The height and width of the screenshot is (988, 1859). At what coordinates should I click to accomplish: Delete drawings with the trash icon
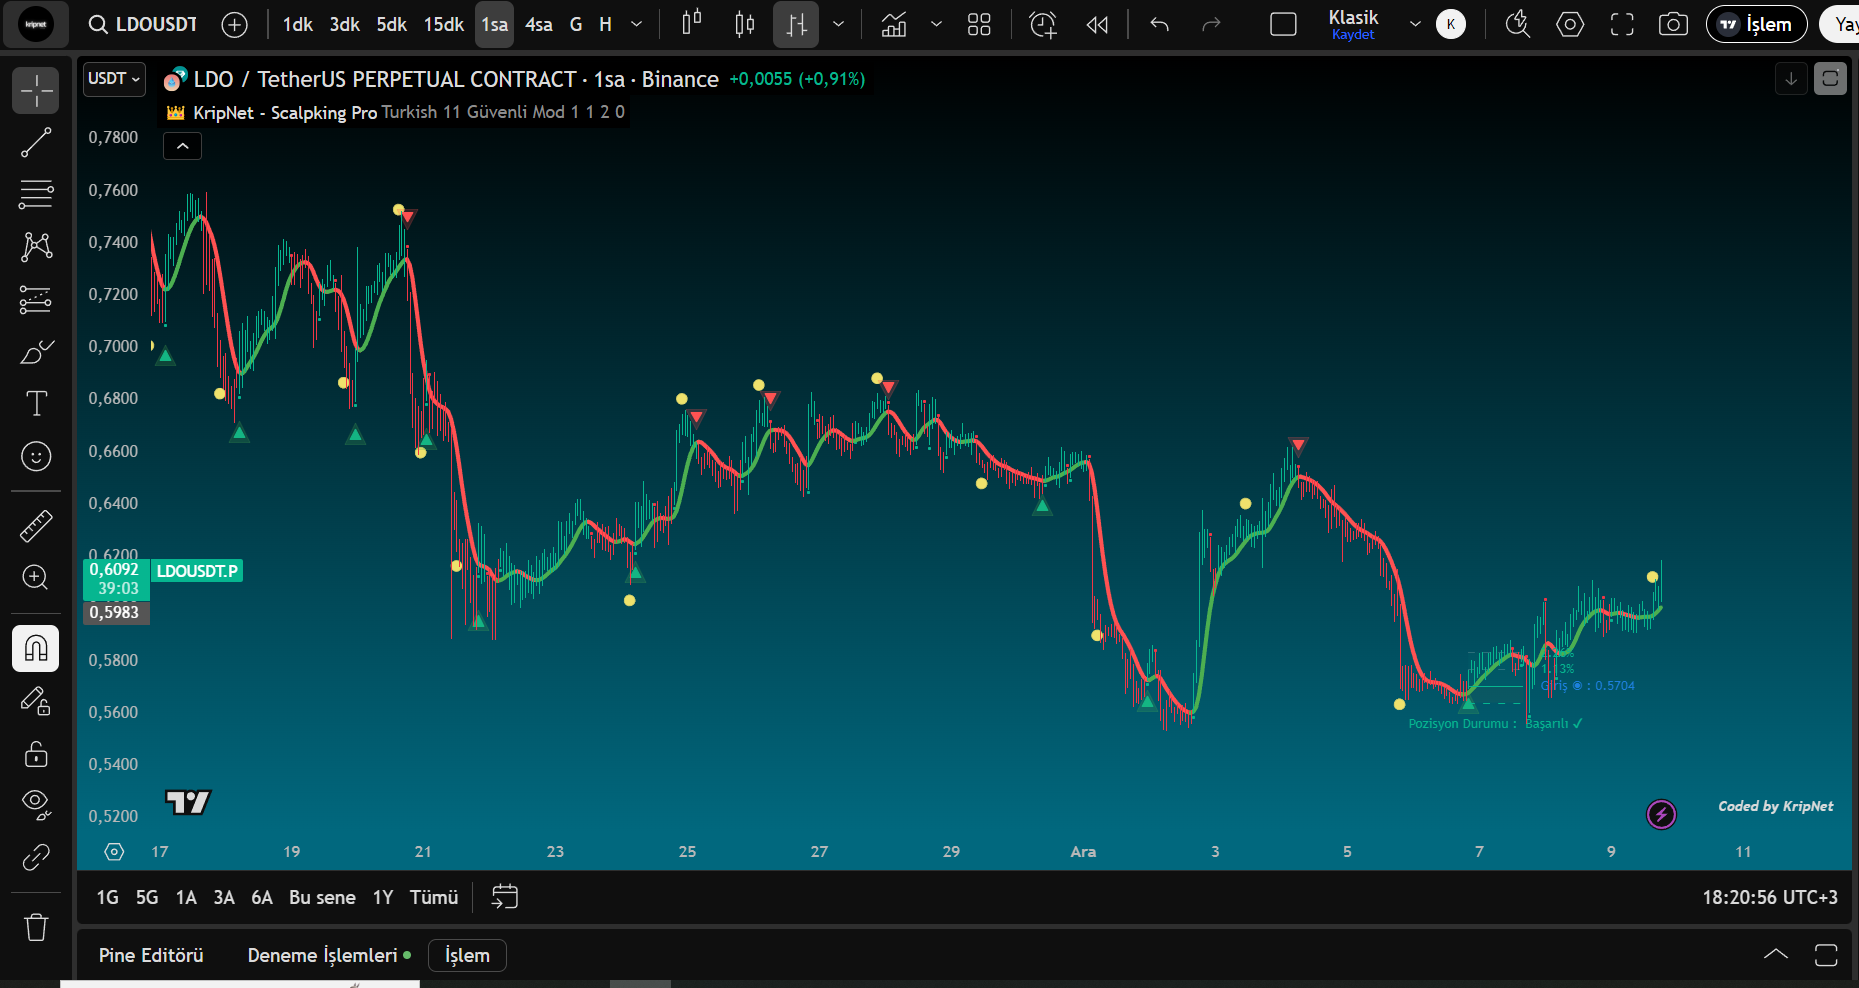click(36, 927)
